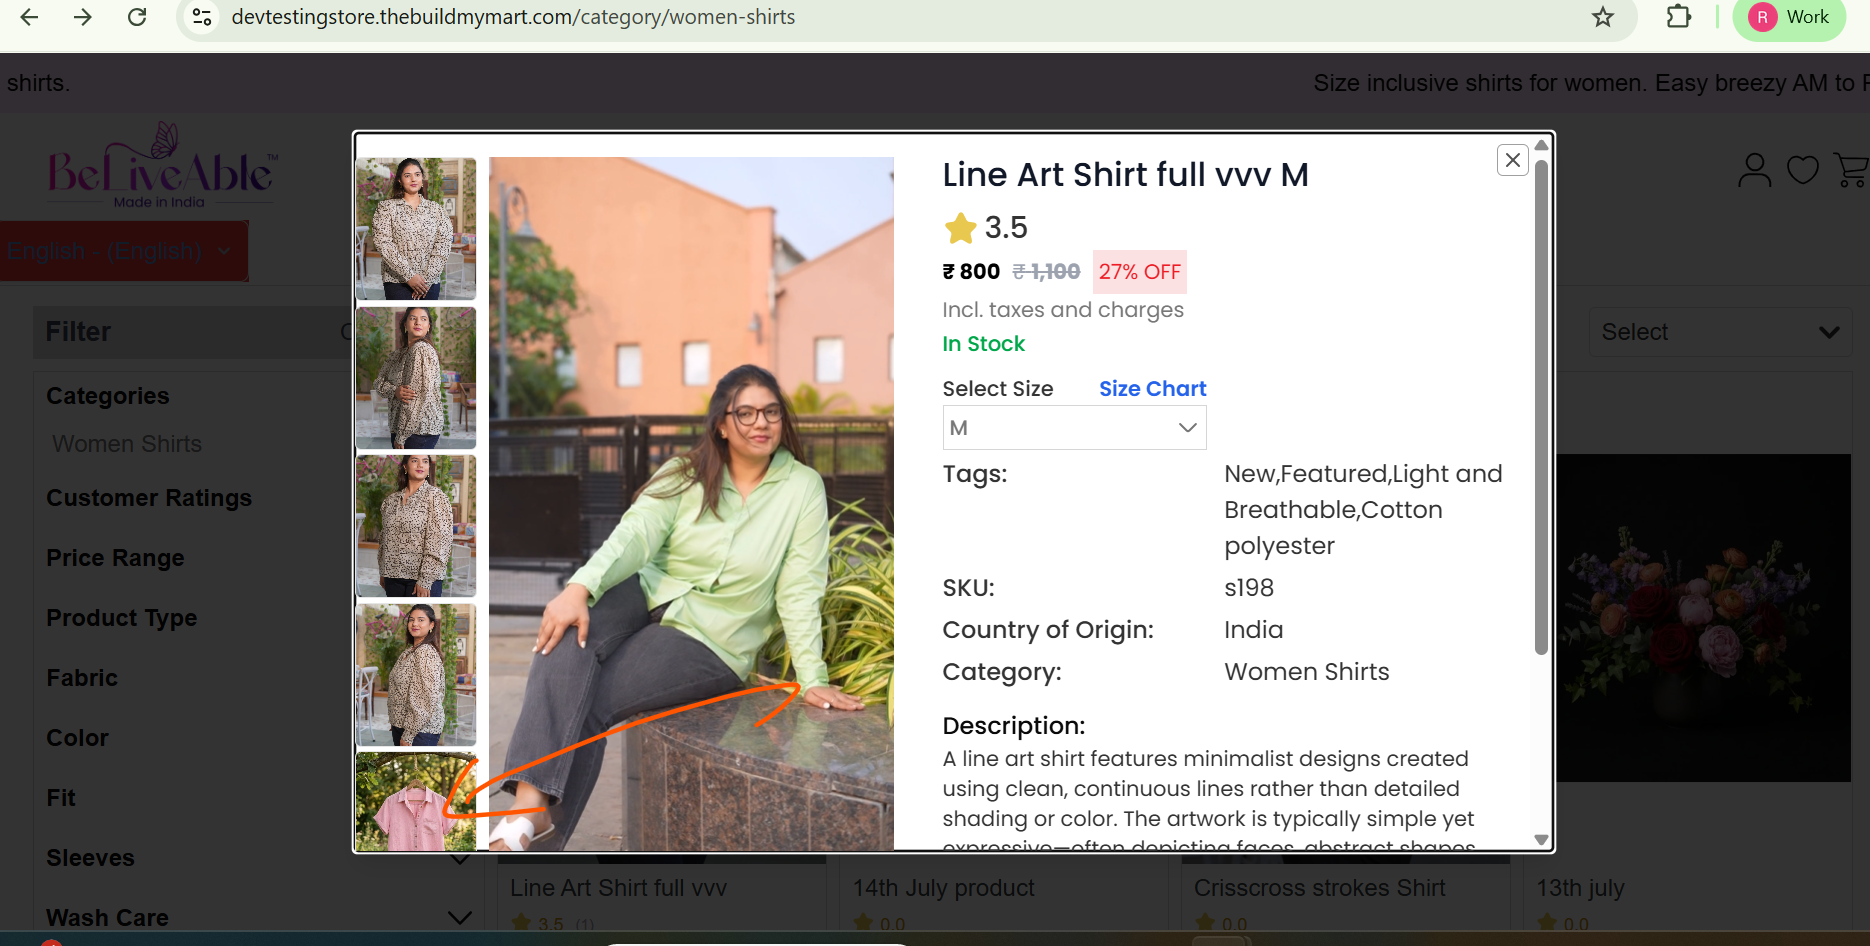Click the popup scrollbar down arrow
This screenshot has height=946, width=1870.
click(x=1541, y=840)
